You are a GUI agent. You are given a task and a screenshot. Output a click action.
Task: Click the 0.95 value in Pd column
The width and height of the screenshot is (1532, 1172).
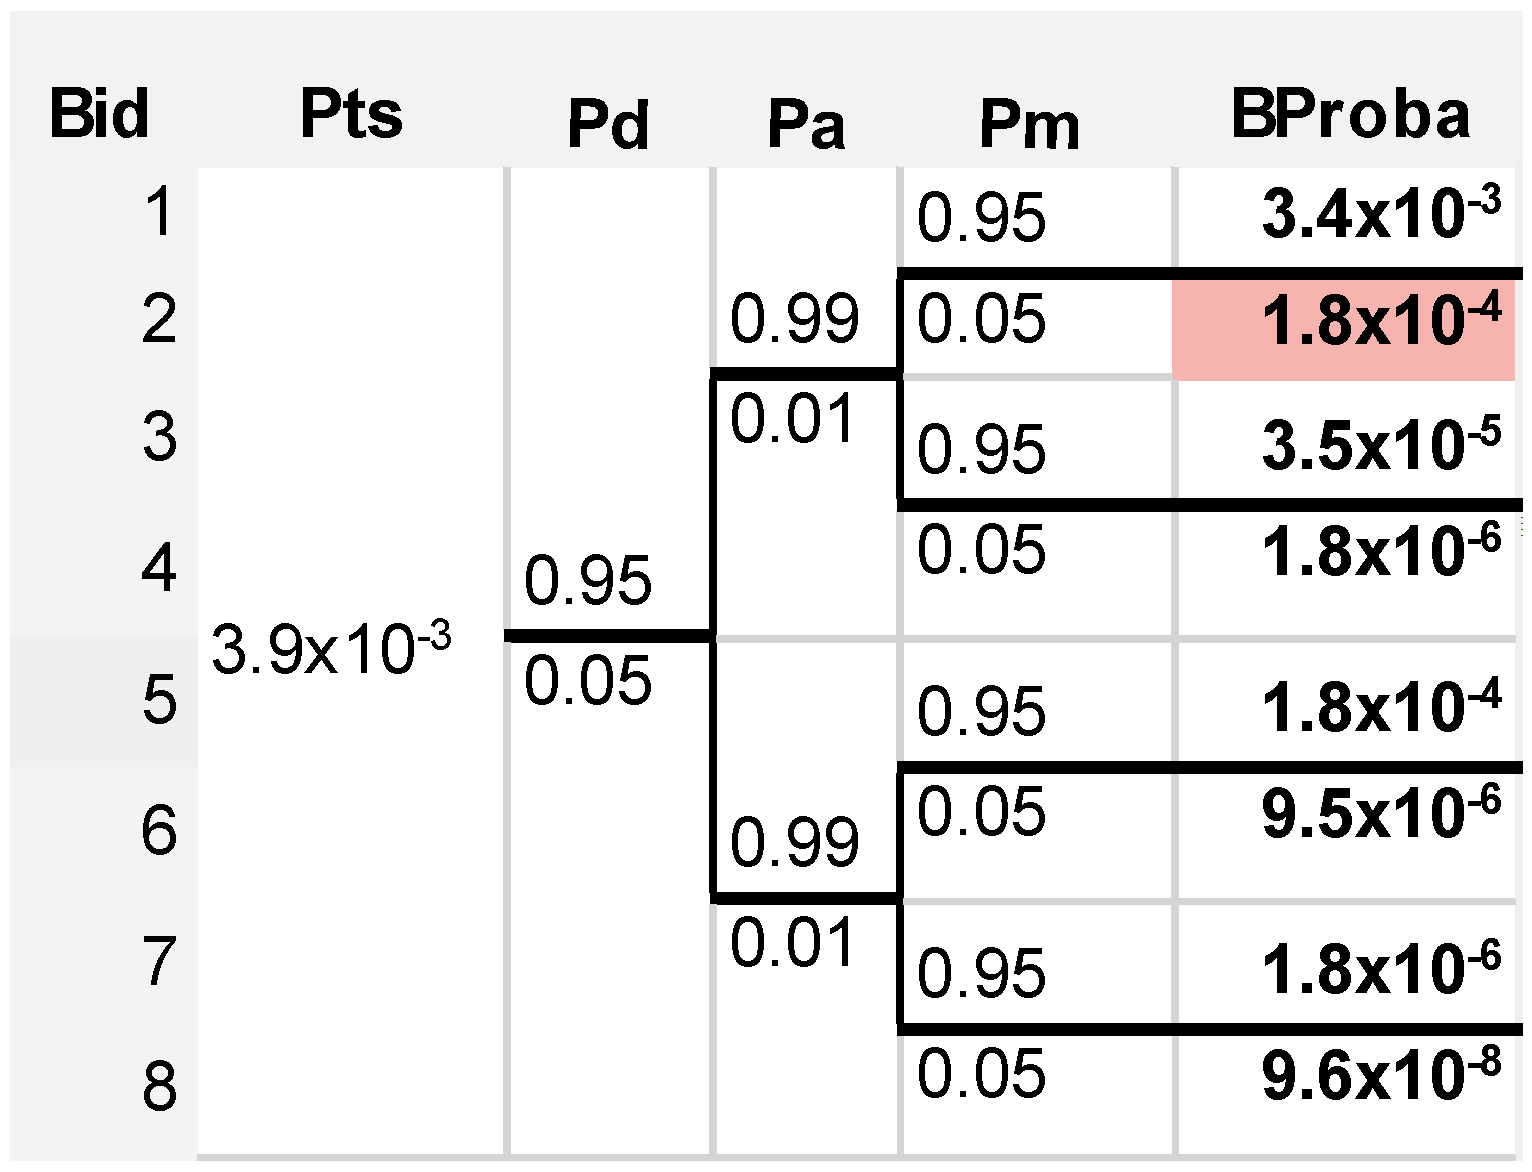tap(588, 581)
